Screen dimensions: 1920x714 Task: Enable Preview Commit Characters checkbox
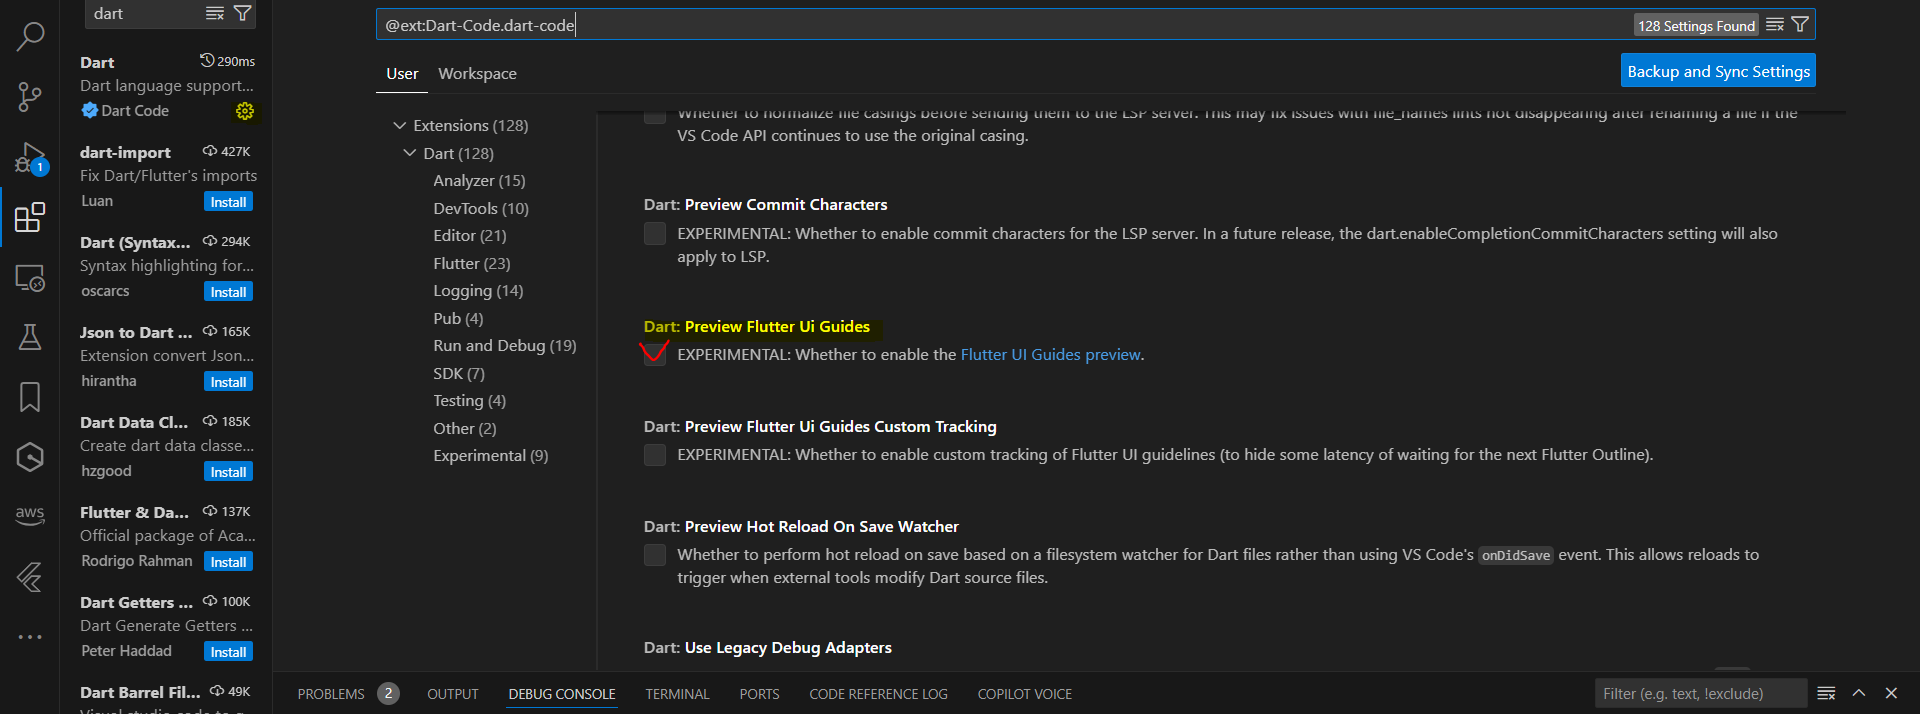(655, 234)
